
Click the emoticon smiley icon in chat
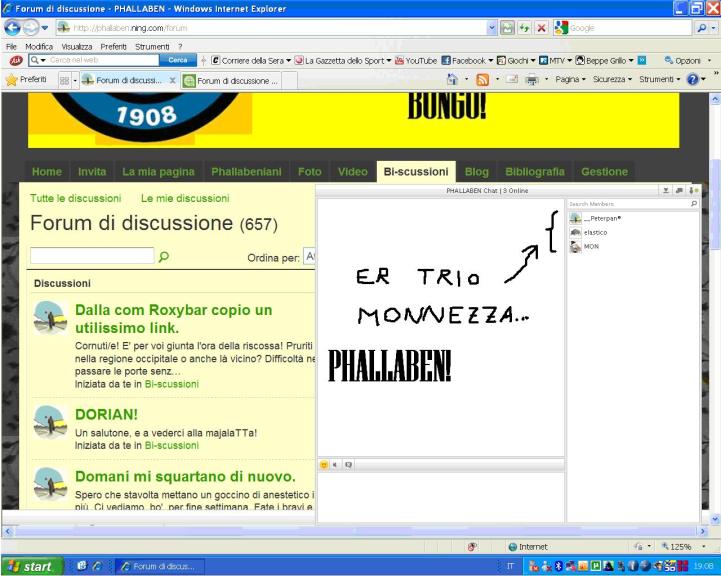[324, 465]
